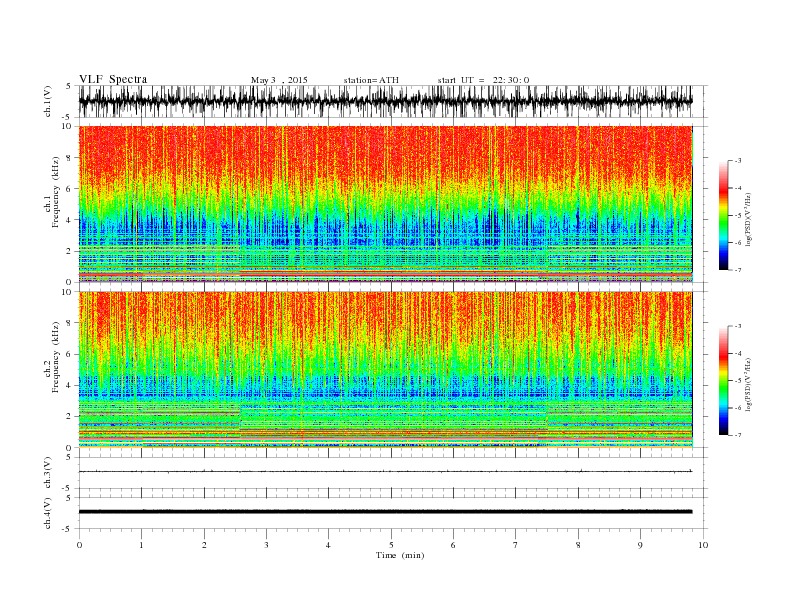Click the '-7' tick on ch.2 color bar

[738, 435]
